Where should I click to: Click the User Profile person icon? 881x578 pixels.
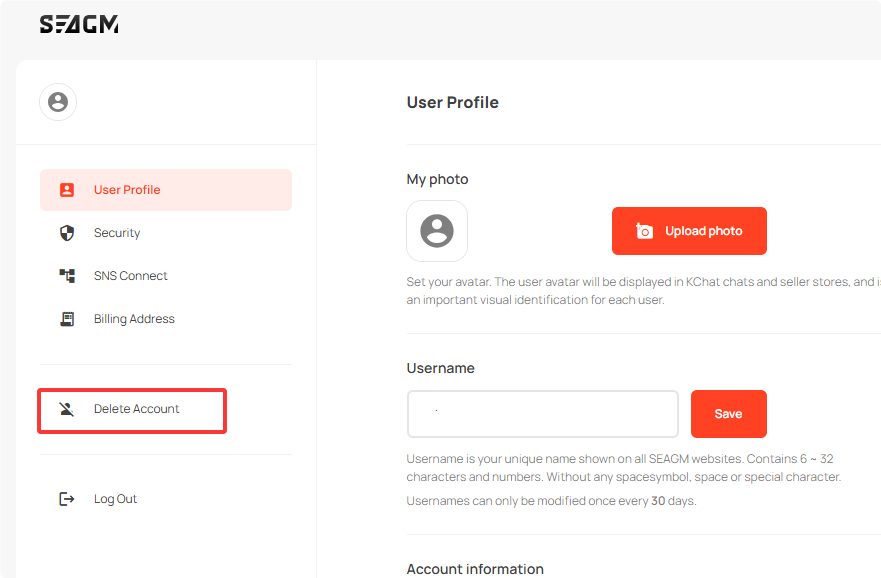click(x=67, y=190)
